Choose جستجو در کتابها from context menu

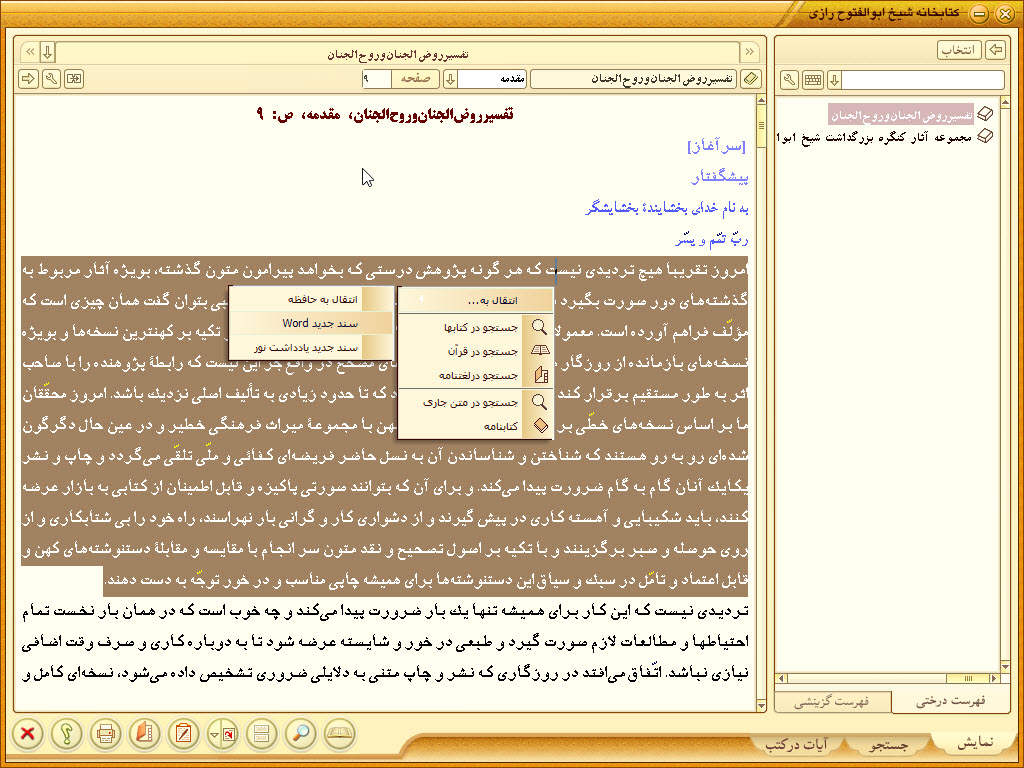pos(475,327)
